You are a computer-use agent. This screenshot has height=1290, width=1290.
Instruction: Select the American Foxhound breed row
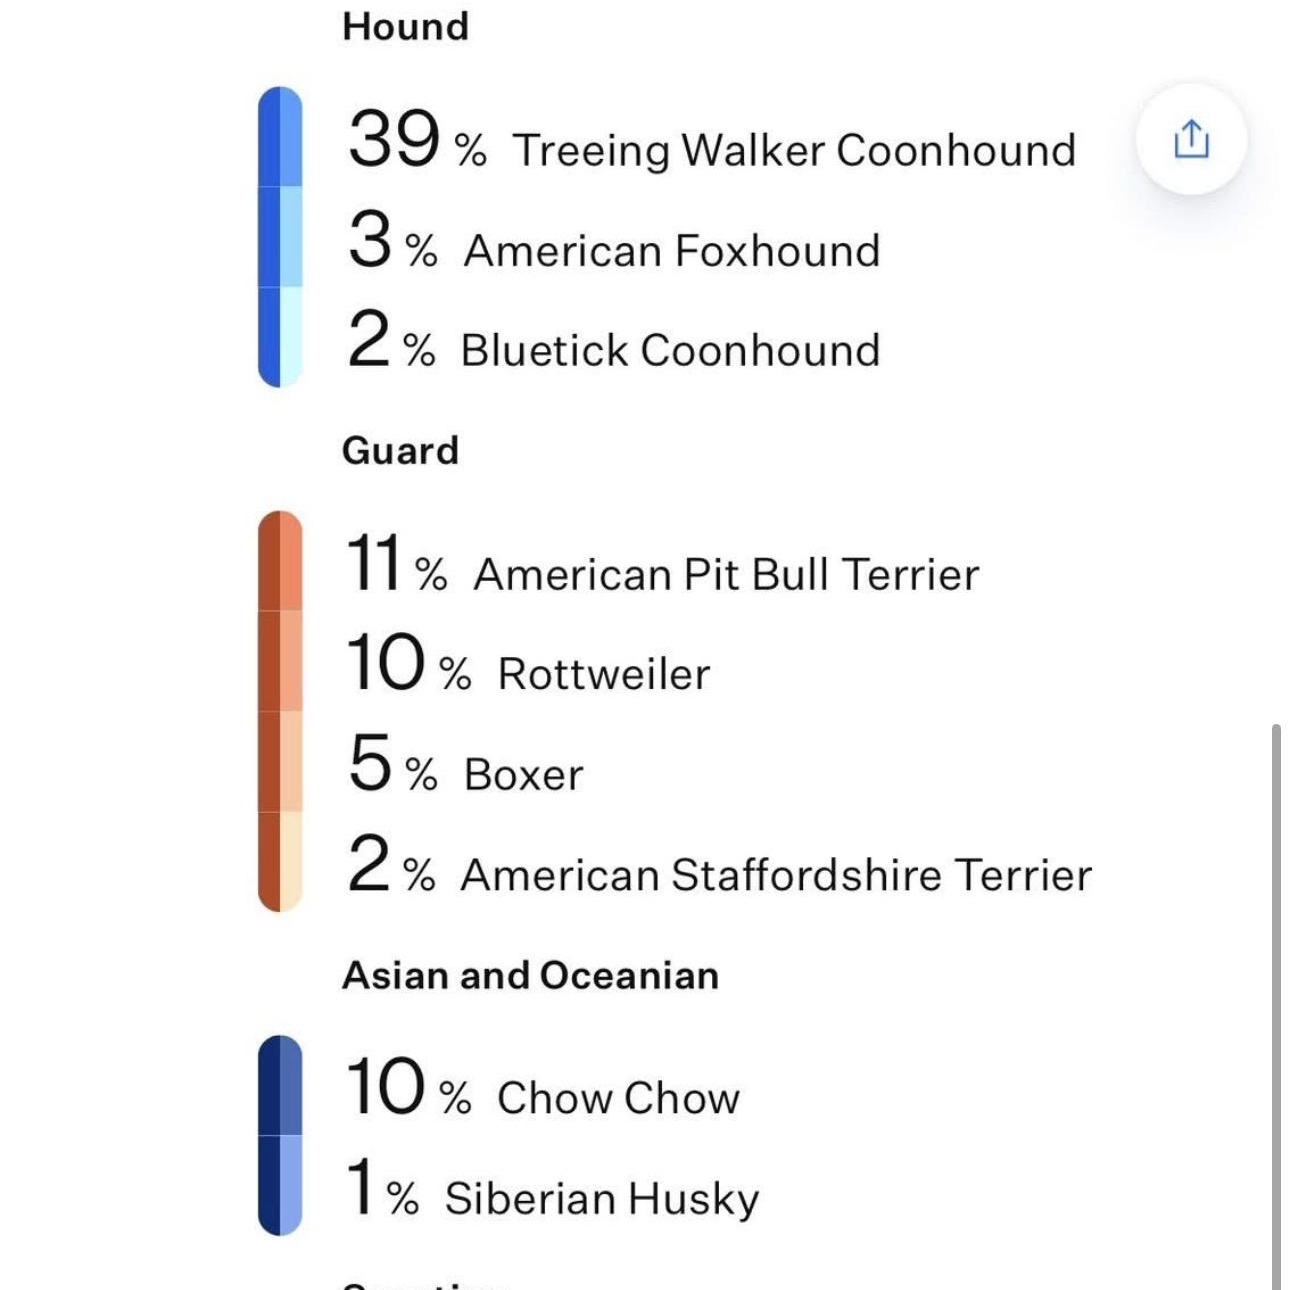671,250
